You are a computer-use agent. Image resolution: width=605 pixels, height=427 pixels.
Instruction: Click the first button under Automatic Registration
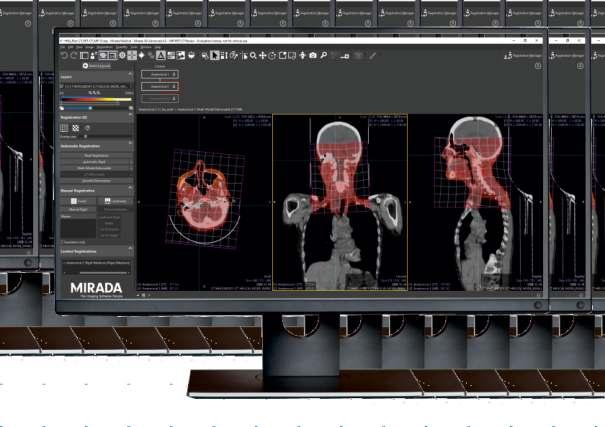click(x=96, y=155)
